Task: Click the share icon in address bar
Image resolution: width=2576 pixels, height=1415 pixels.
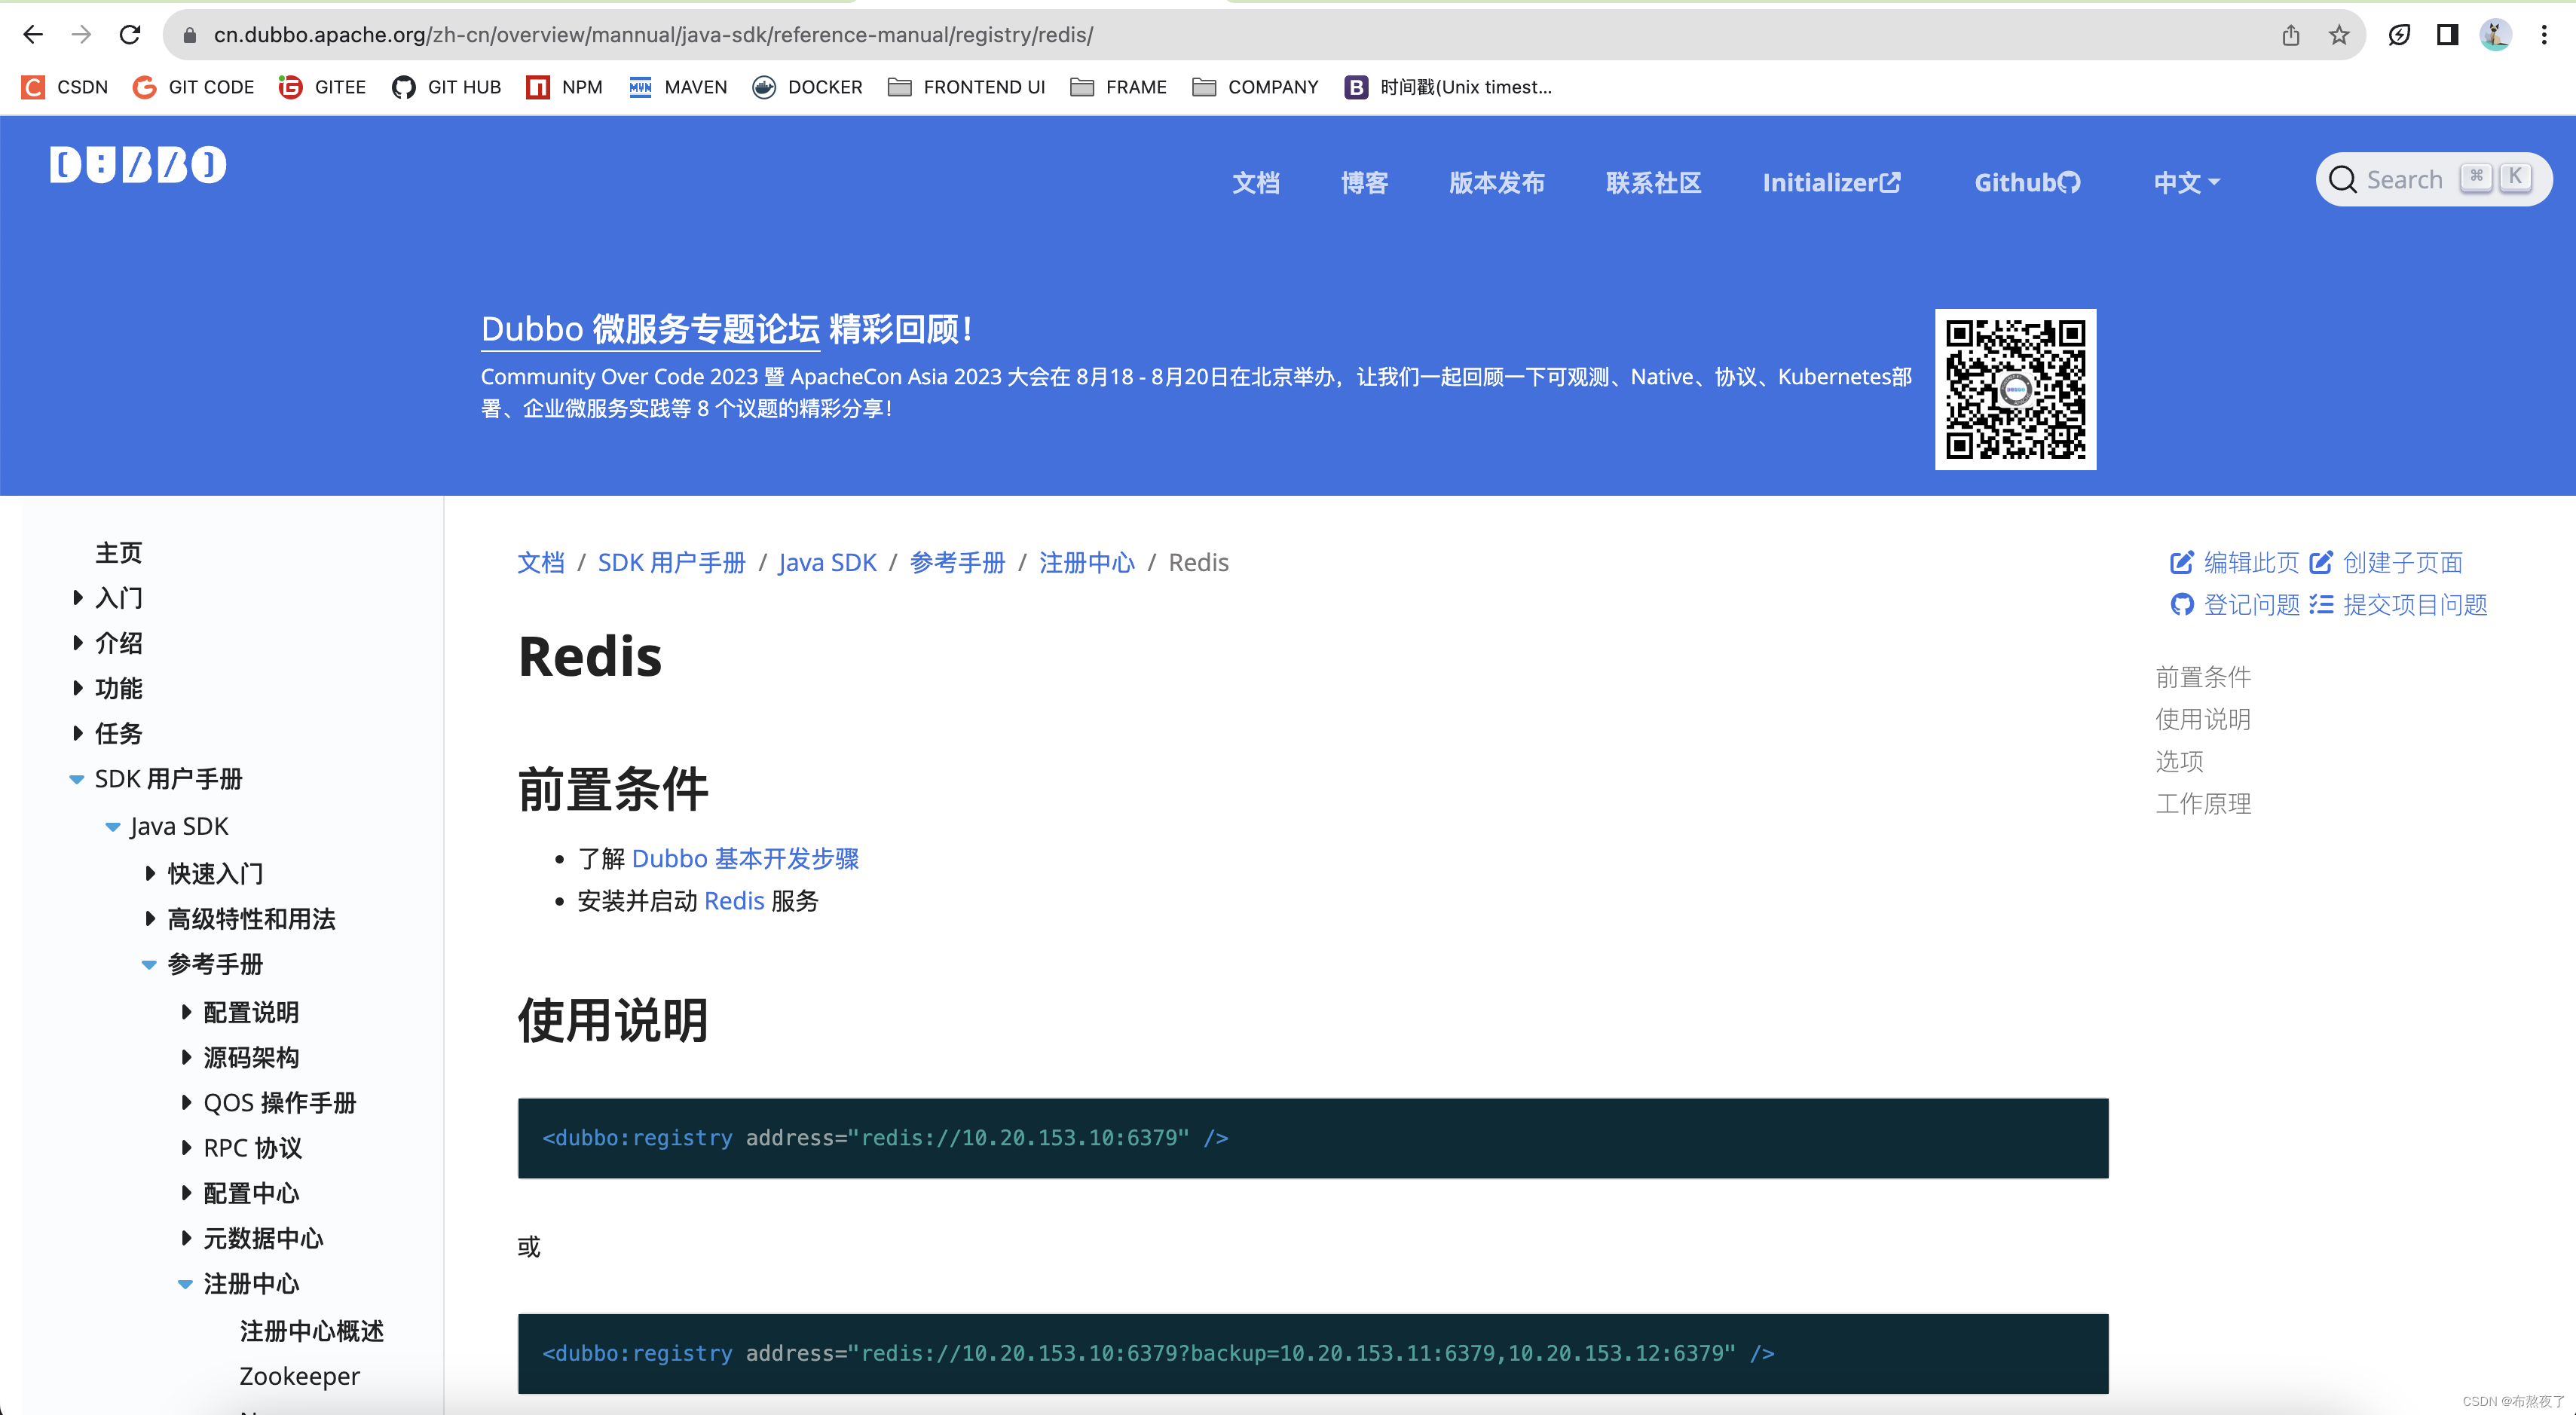Action: [2290, 36]
